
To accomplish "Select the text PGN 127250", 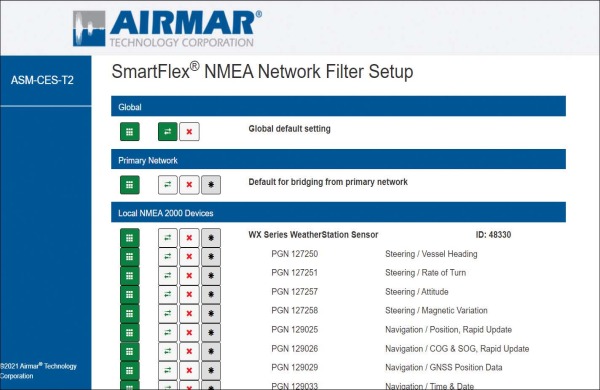I will (295, 254).
